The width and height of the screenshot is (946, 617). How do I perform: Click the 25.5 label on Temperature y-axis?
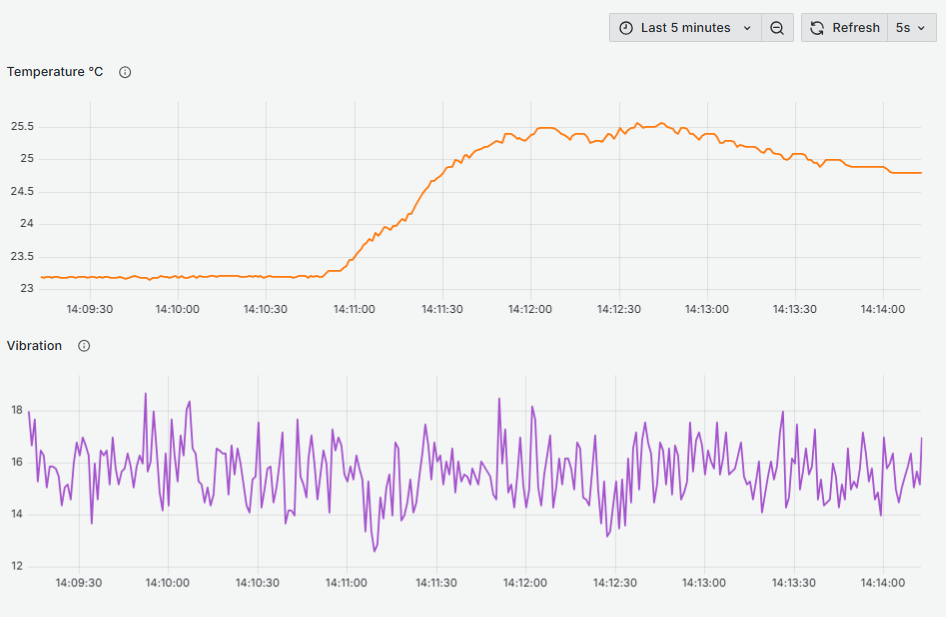pos(22,127)
